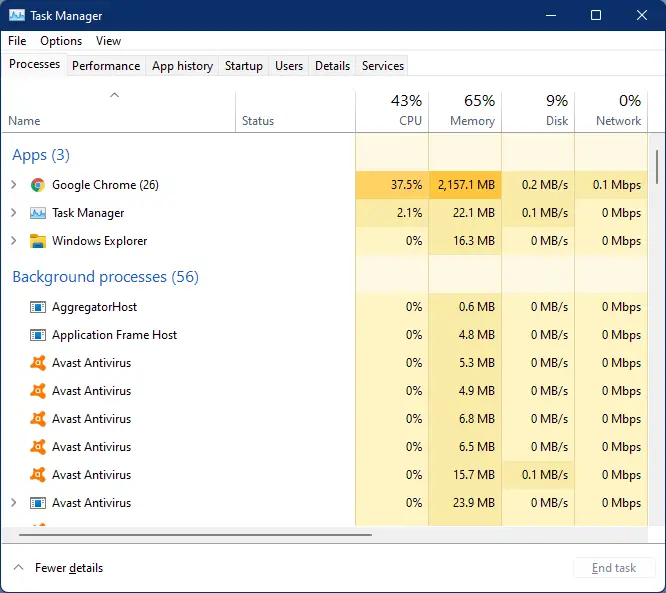Click the sort arrow above Name column
The width and height of the screenshot is (666, 593).
(x=114, y=95)
